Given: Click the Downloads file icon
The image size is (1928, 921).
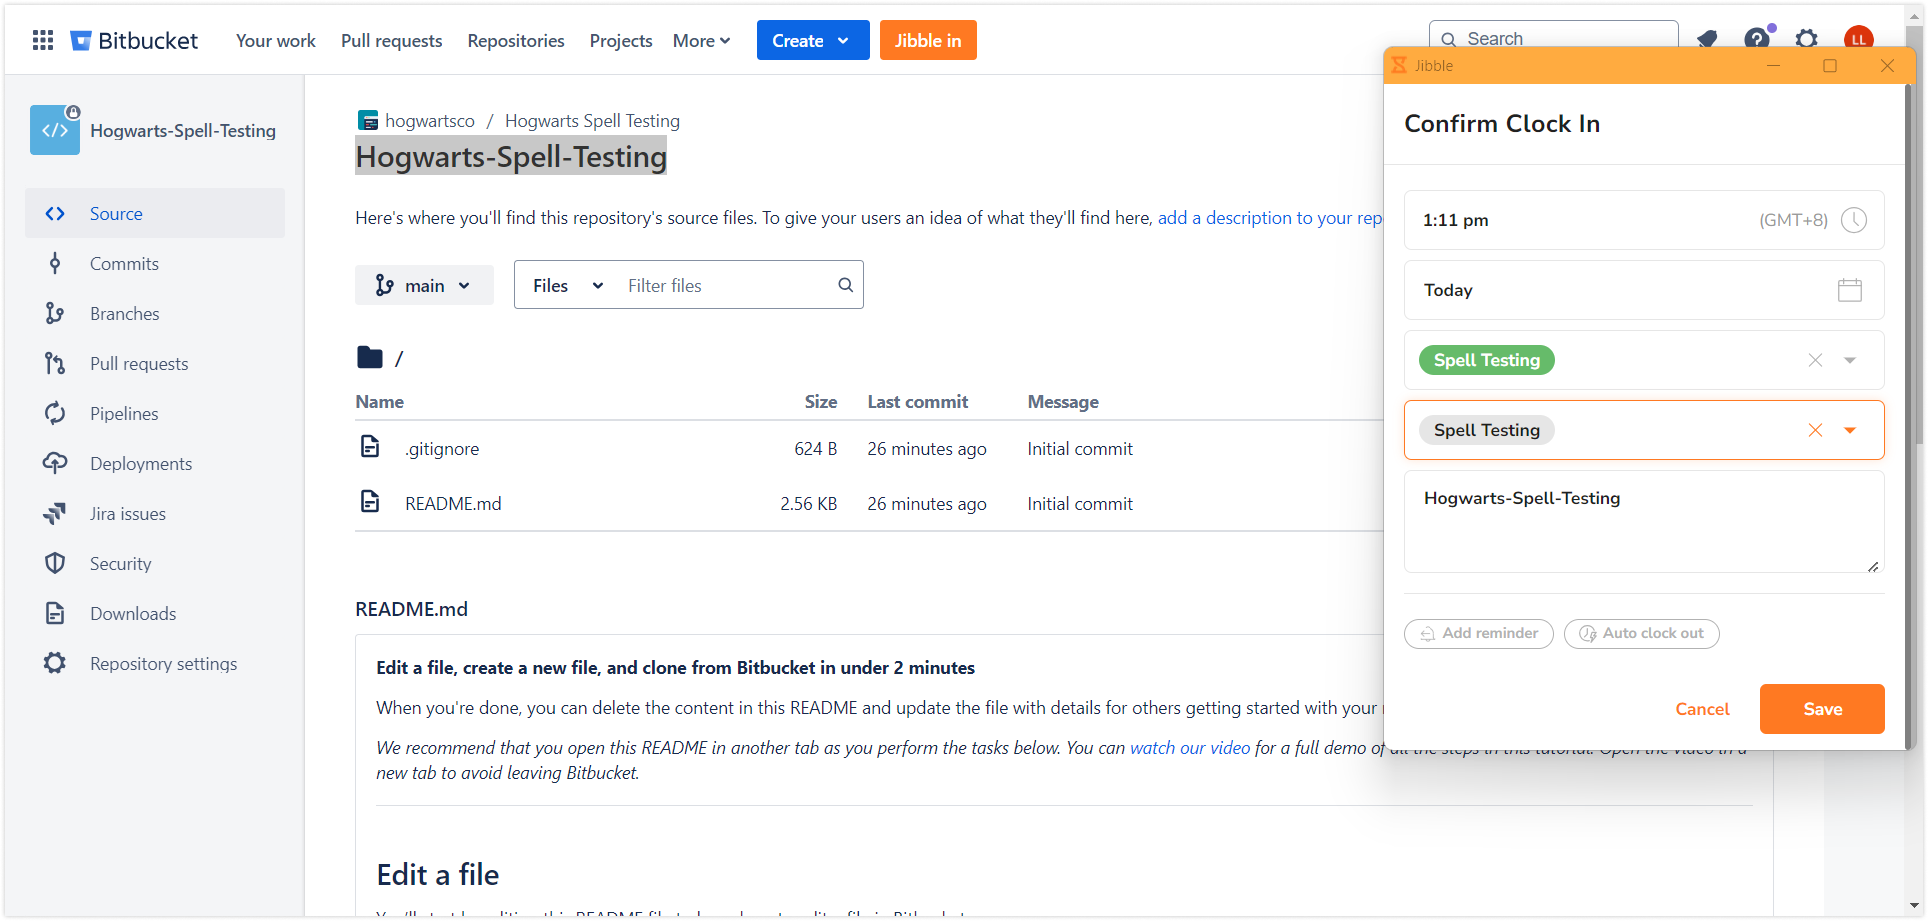Looking at the screenshot, I should click(55, 613).
